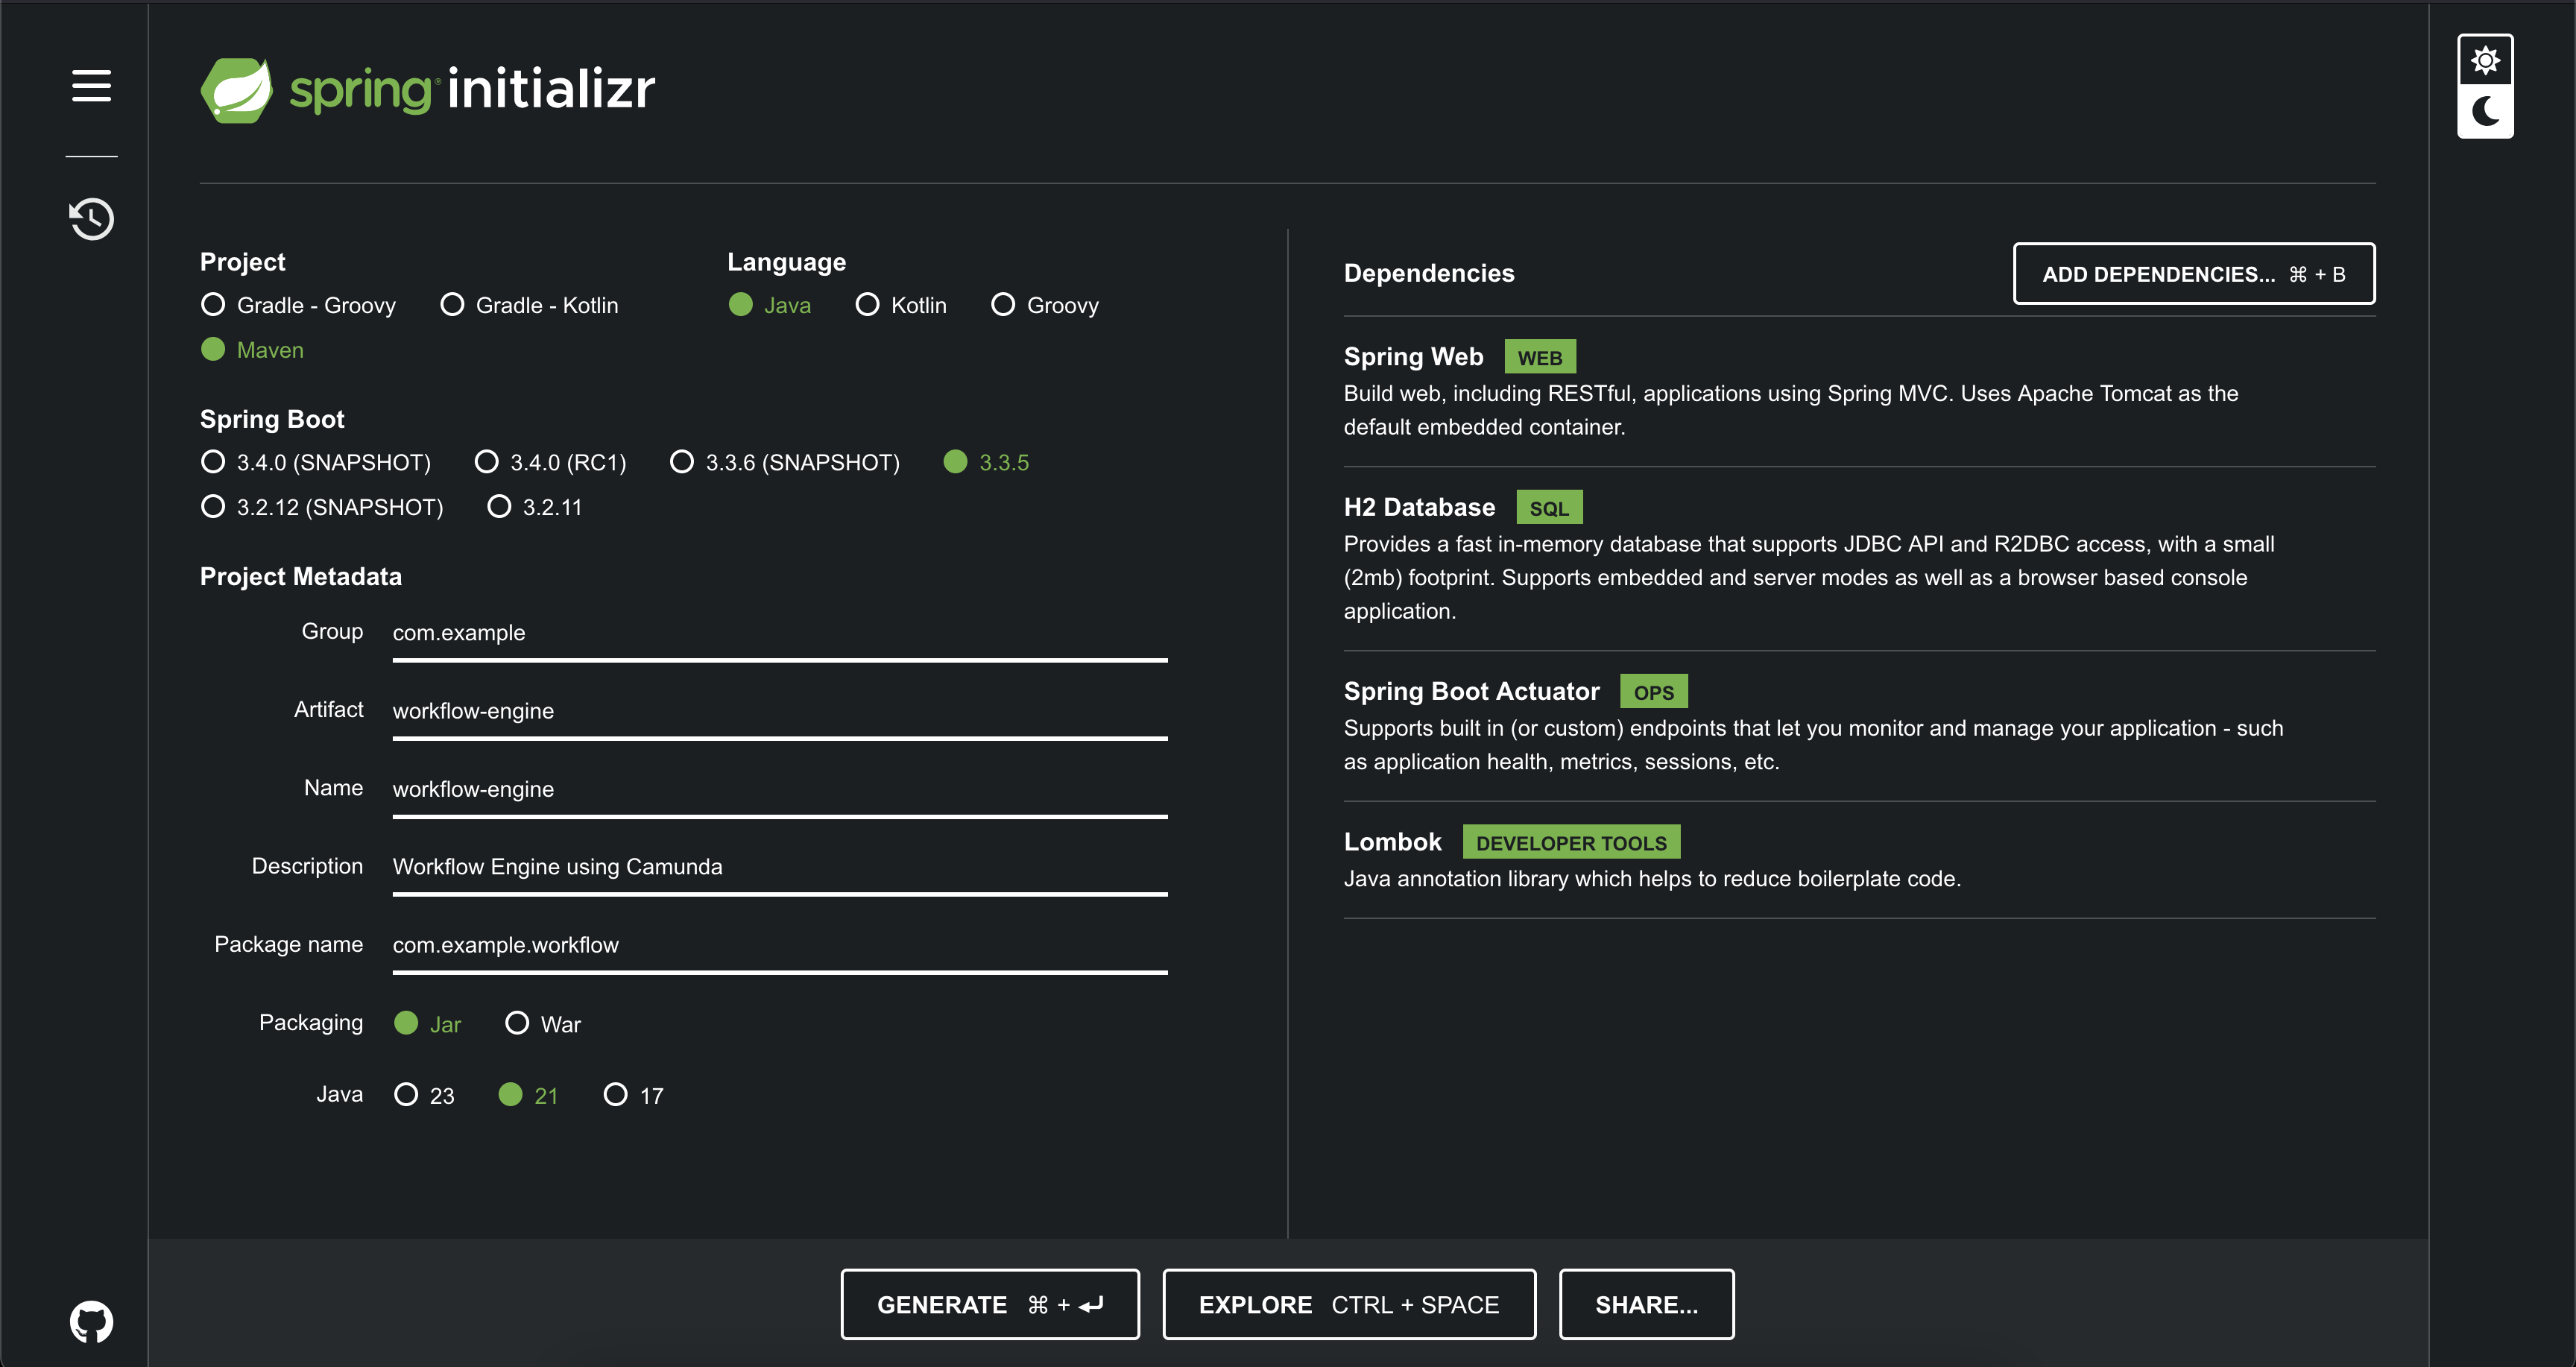Click the Group label
This screenshot has height=1367, width=2576.
point(333,632)
